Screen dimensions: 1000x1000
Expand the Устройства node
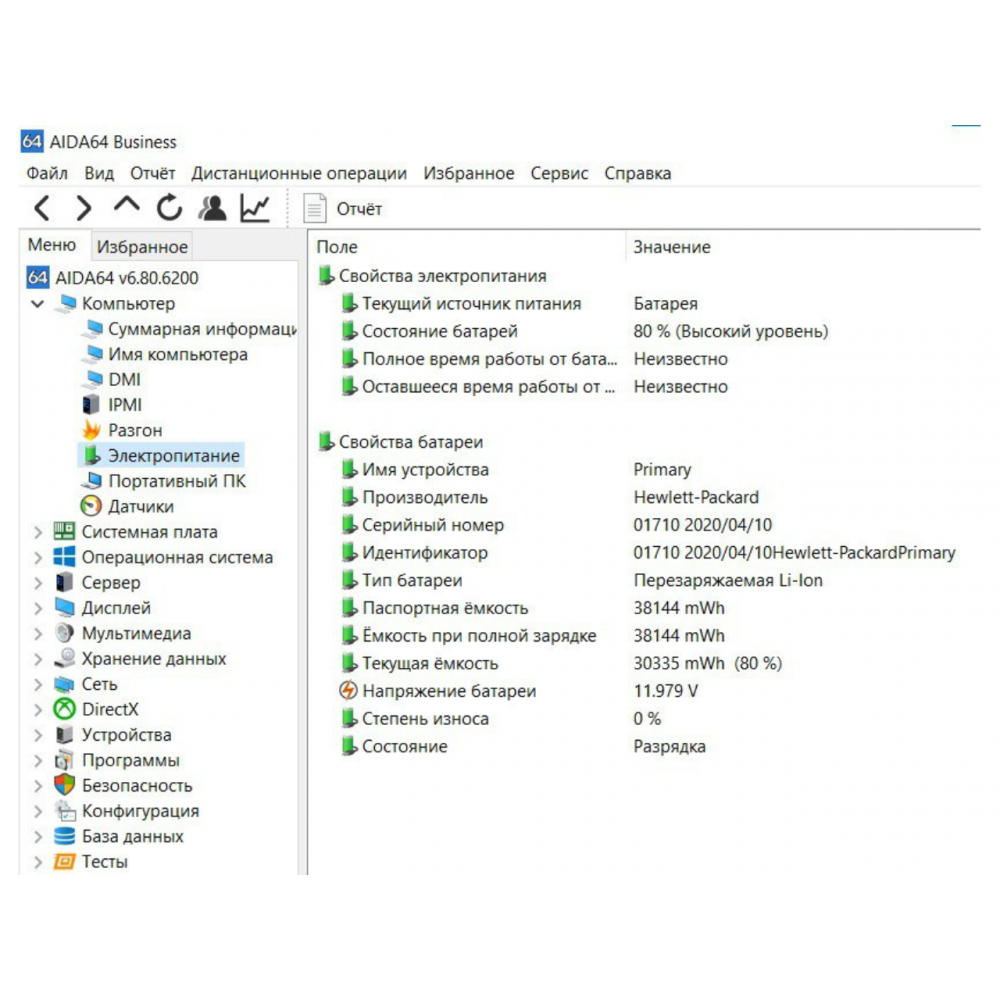coord(38,735)
